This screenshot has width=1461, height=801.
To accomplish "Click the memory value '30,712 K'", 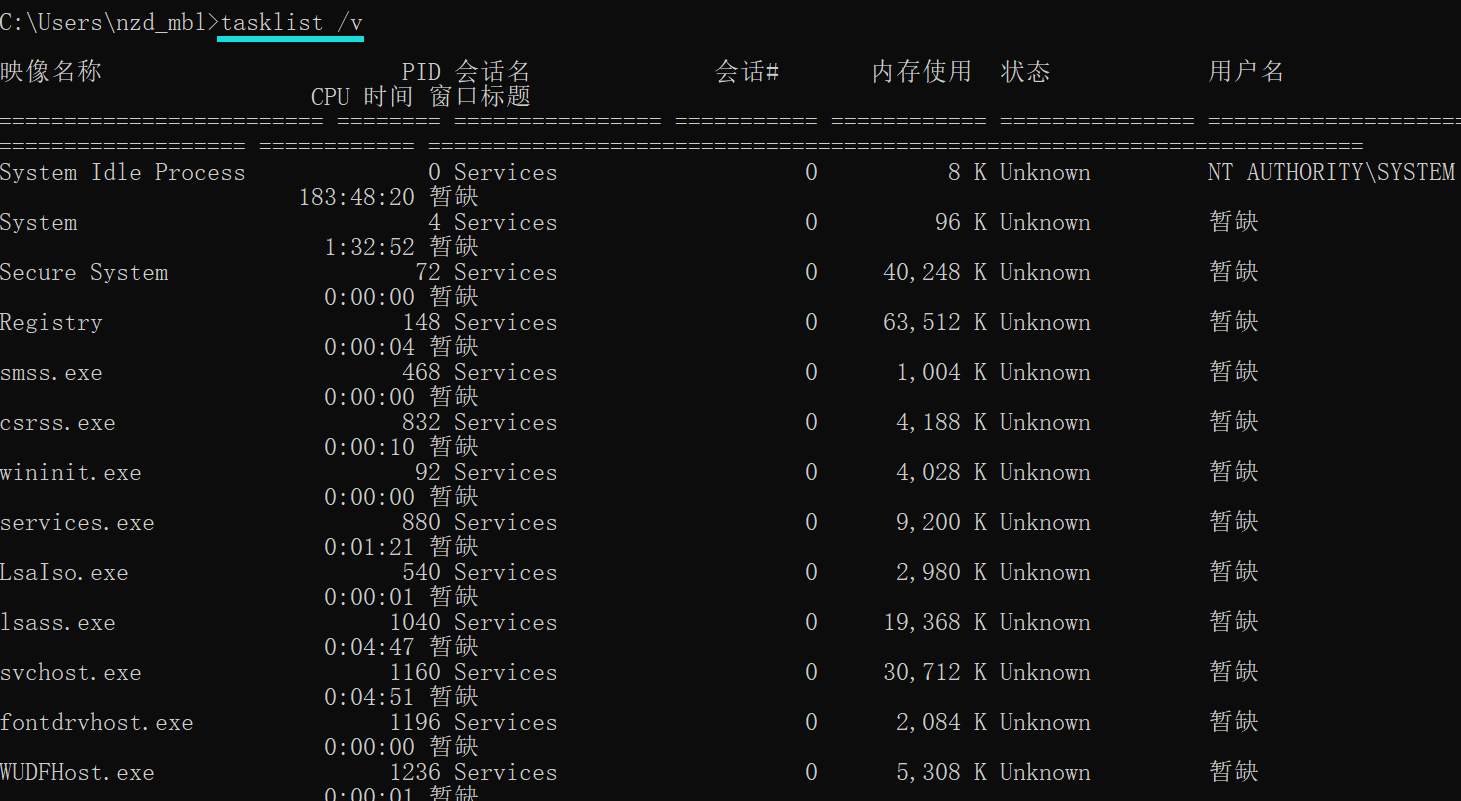I will pyautogui.click(x=935, y=672).
